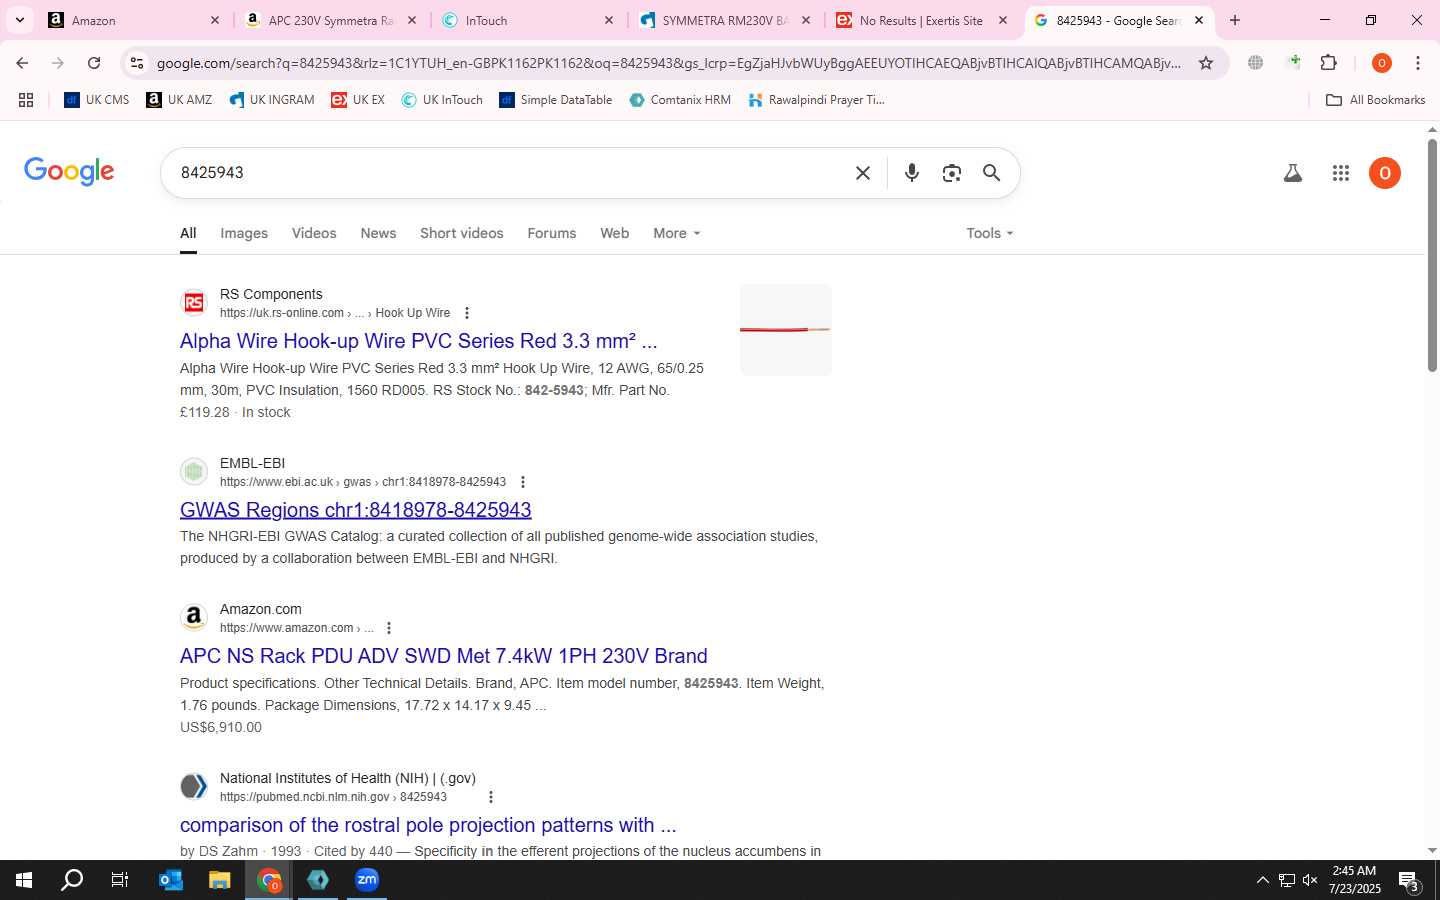This screenshot has height=900, width=1440.
Task: Toggle the taskbar volume mute icon
Action: 1310,880
